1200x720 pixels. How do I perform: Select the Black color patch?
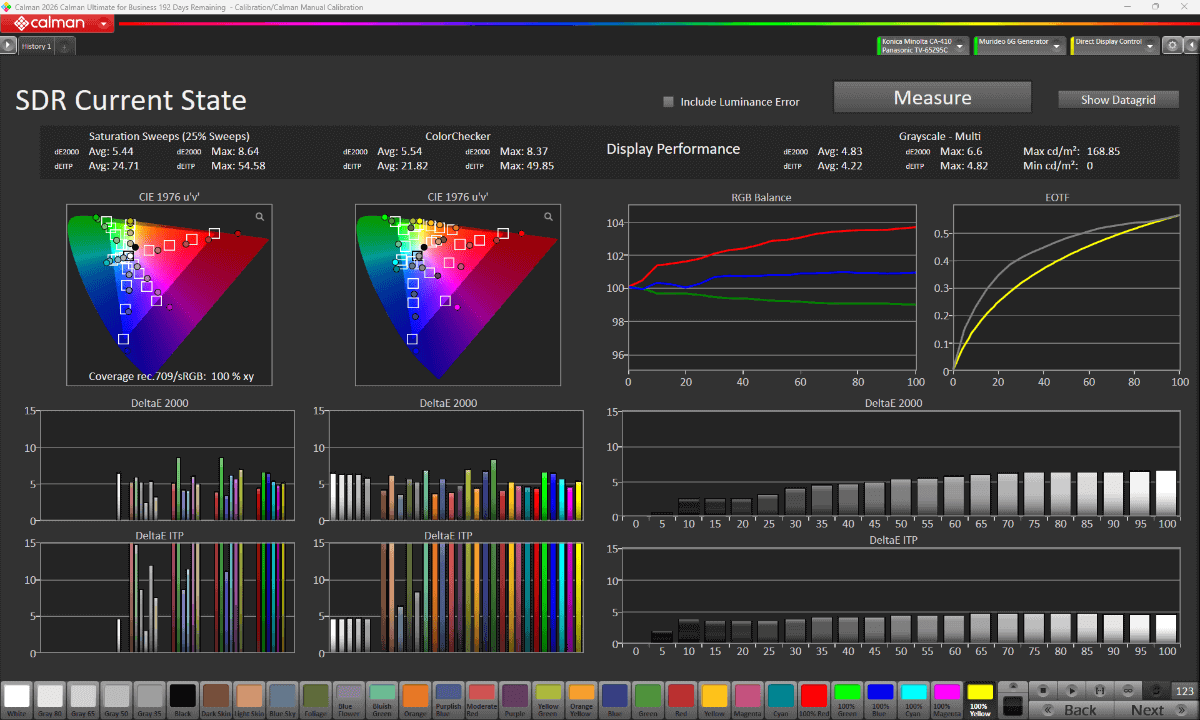point(182,699)
